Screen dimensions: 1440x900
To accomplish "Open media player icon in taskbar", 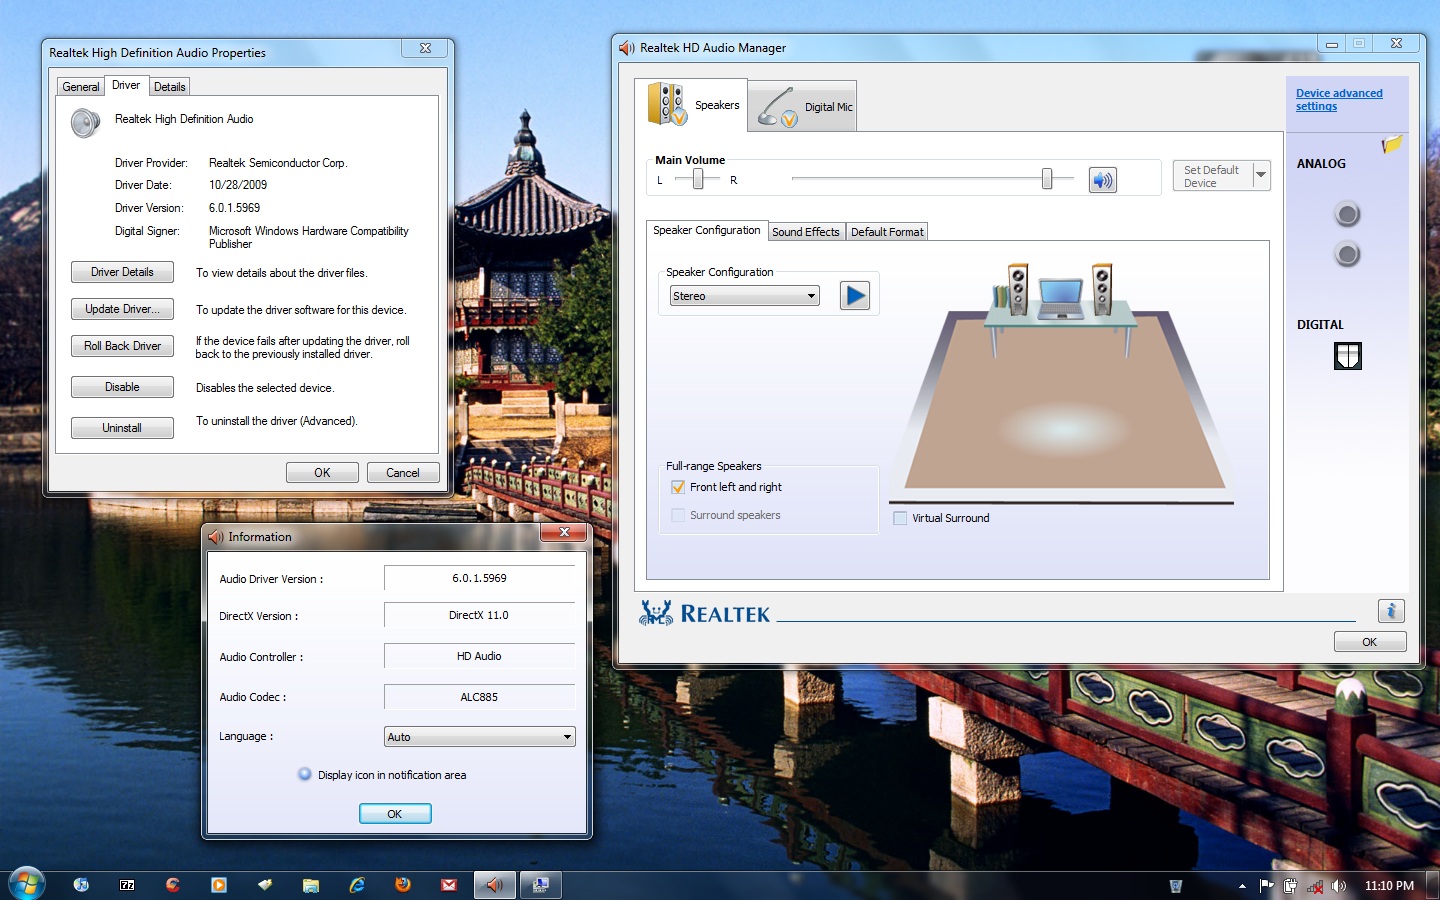I will point(219,885).
